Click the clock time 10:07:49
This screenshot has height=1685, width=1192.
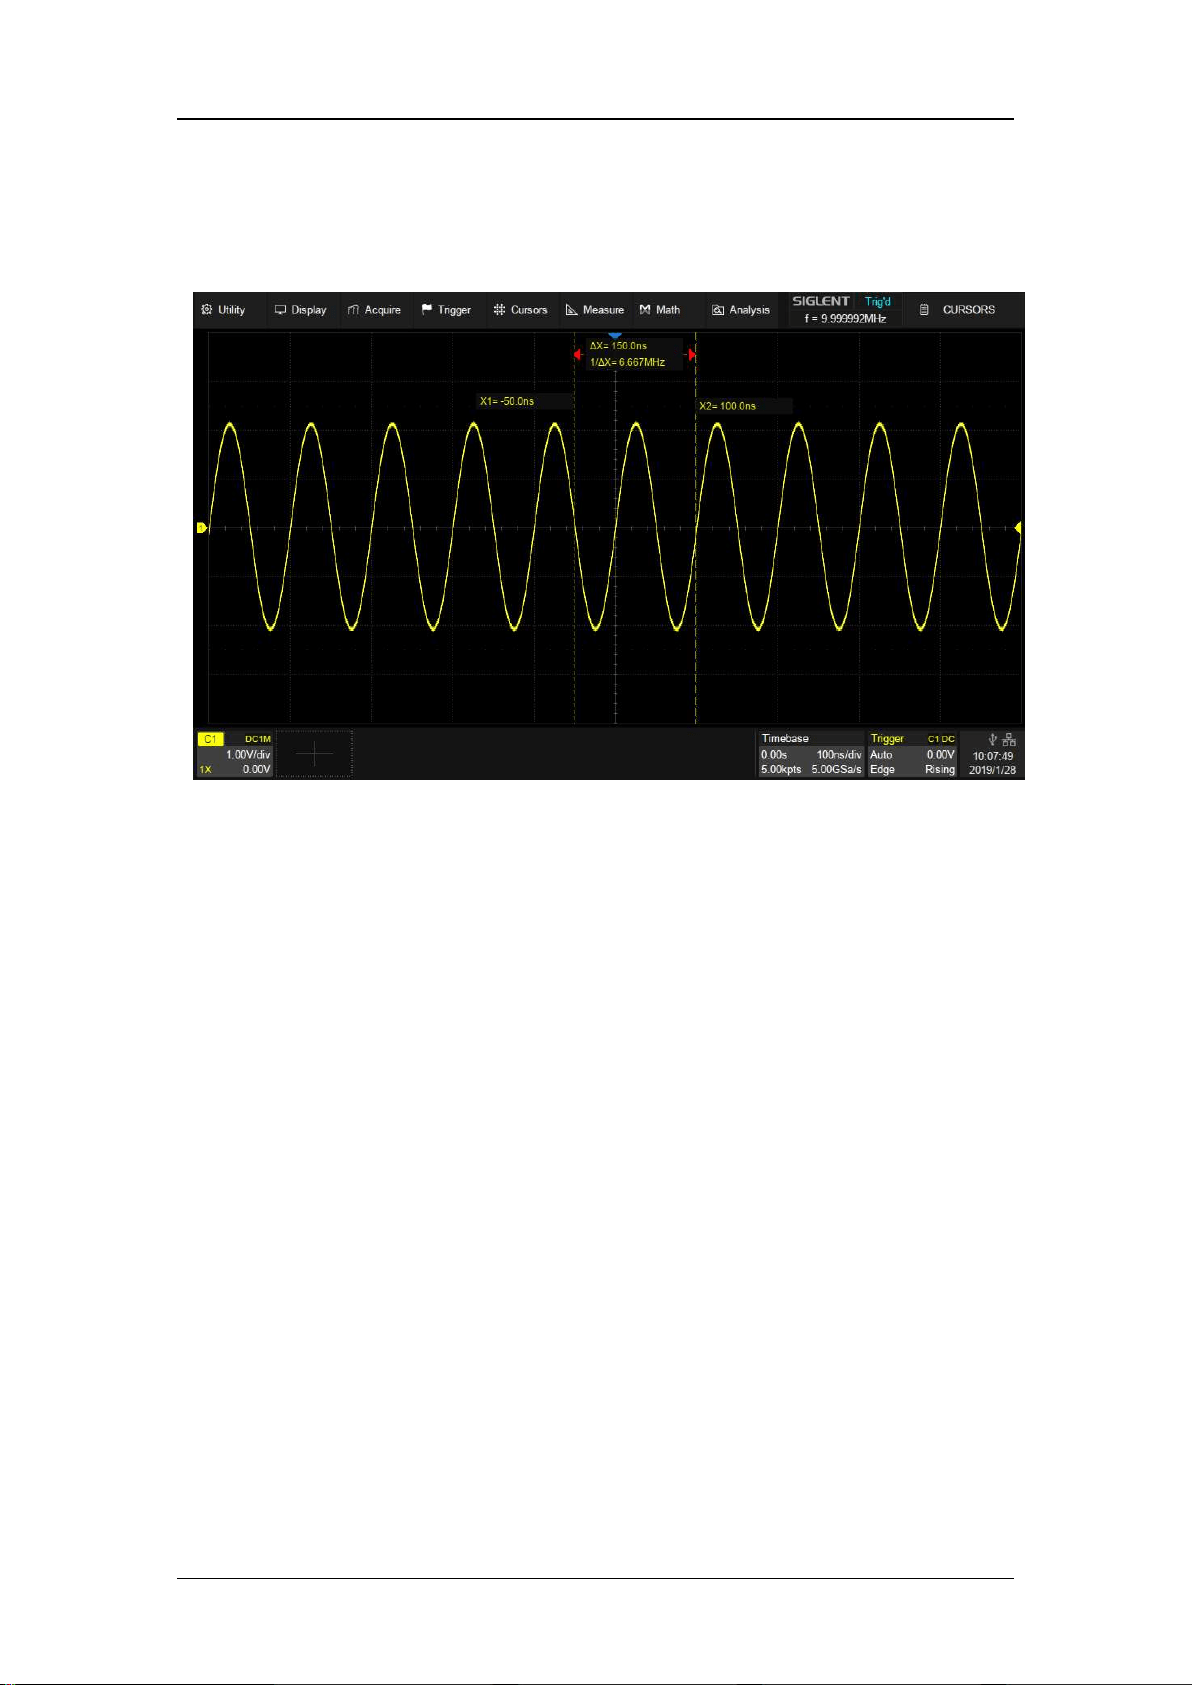tap(993, 756)
